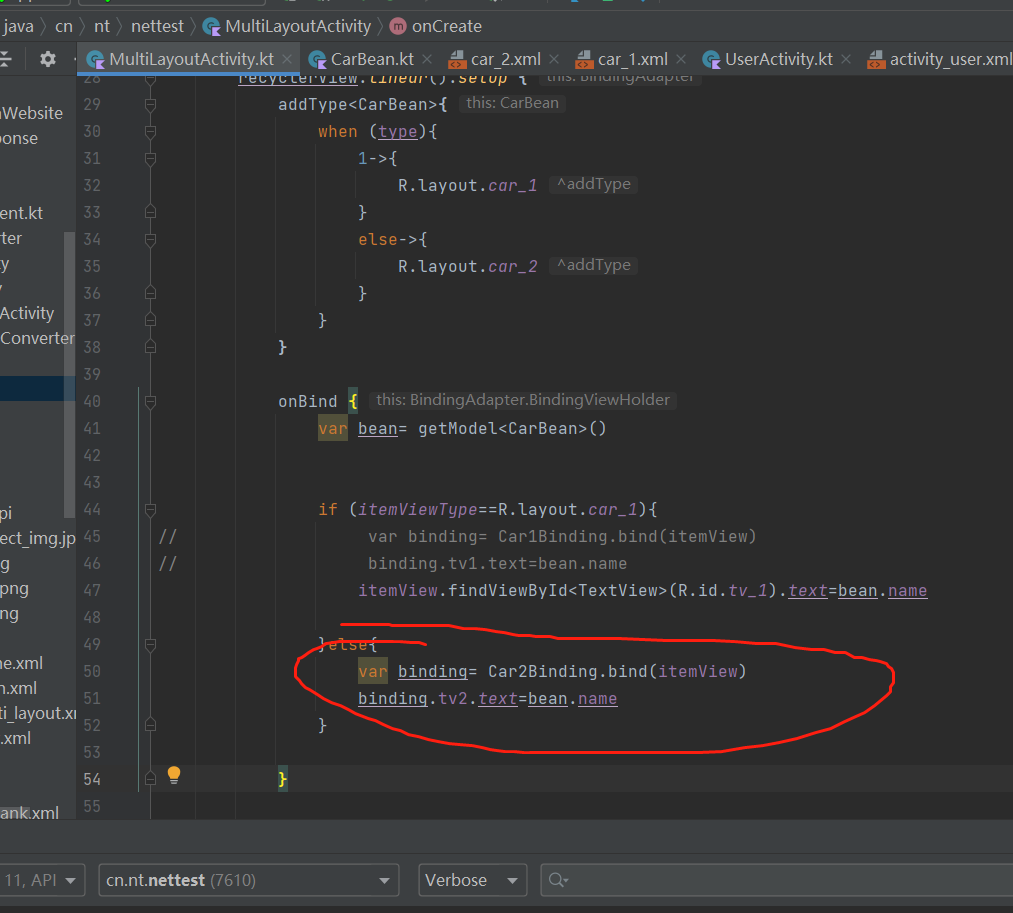This screenshot has width=1013, height=913.
Task: Click the itemViewType identifier on line 44
Action: point(417,510)
